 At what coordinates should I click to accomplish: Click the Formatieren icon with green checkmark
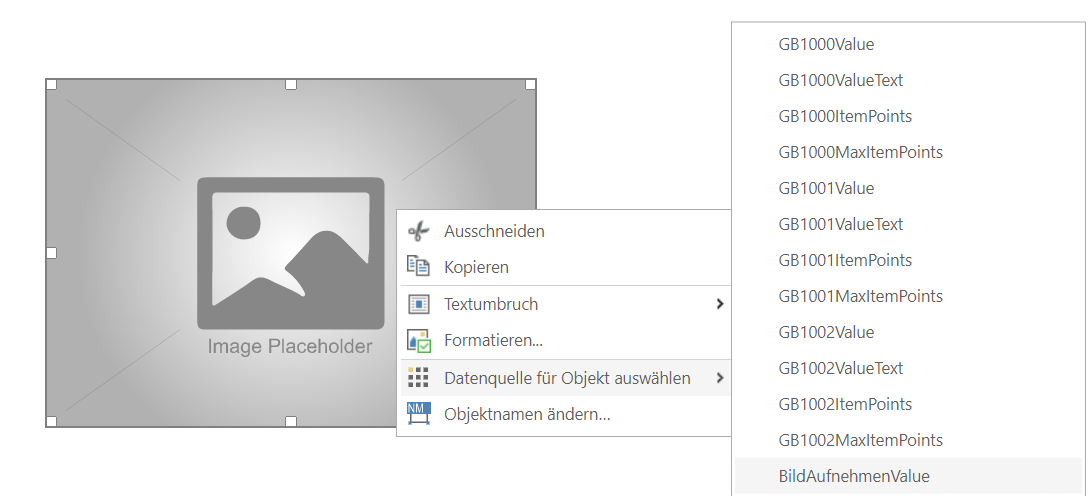(x=418, y=340)
